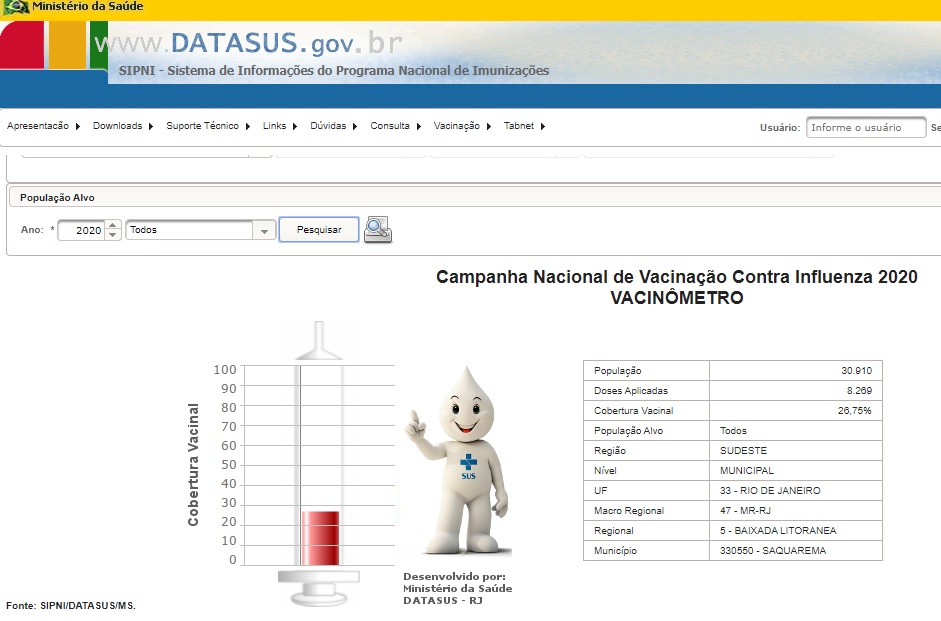Viewport: 941px width, 621px height.
Task: Click the MUNICIPAL level cell
Action: (x=795, y=470)
